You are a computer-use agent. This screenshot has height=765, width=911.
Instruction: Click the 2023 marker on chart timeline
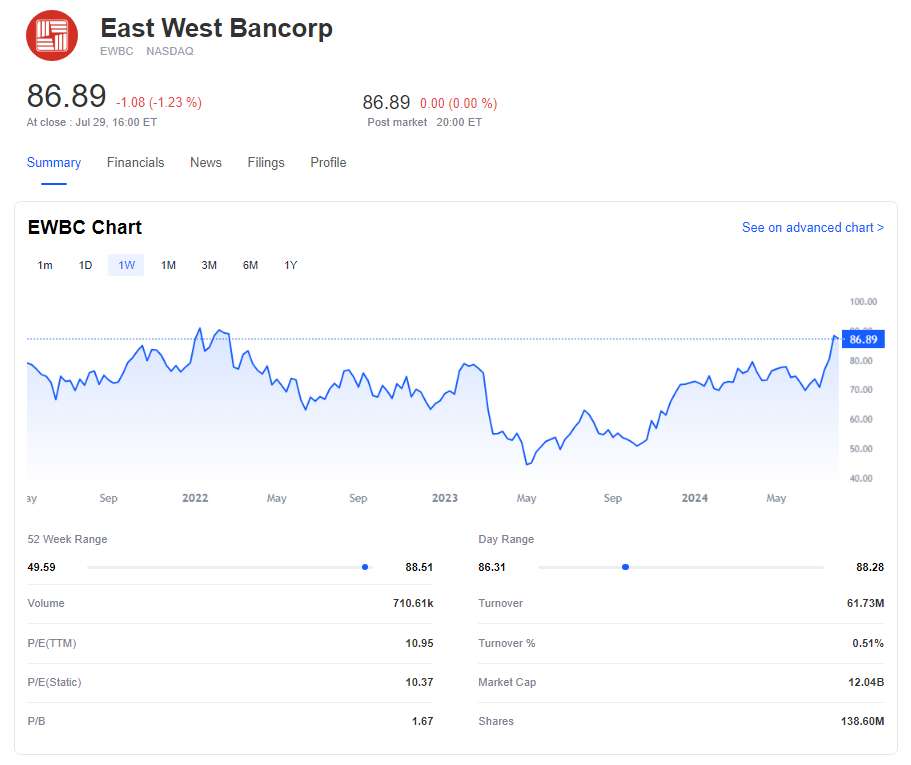point(444,498)
